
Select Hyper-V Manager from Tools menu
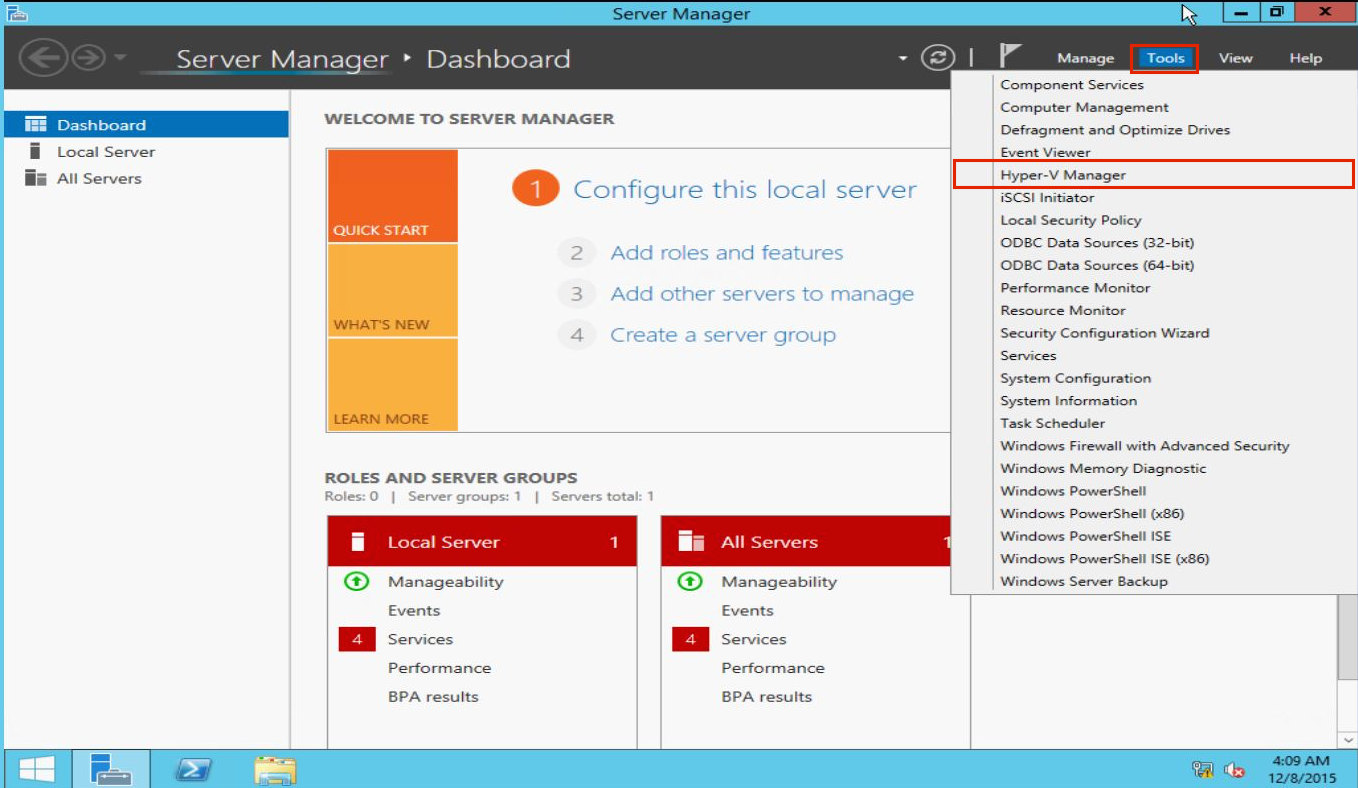[1062, 175]
